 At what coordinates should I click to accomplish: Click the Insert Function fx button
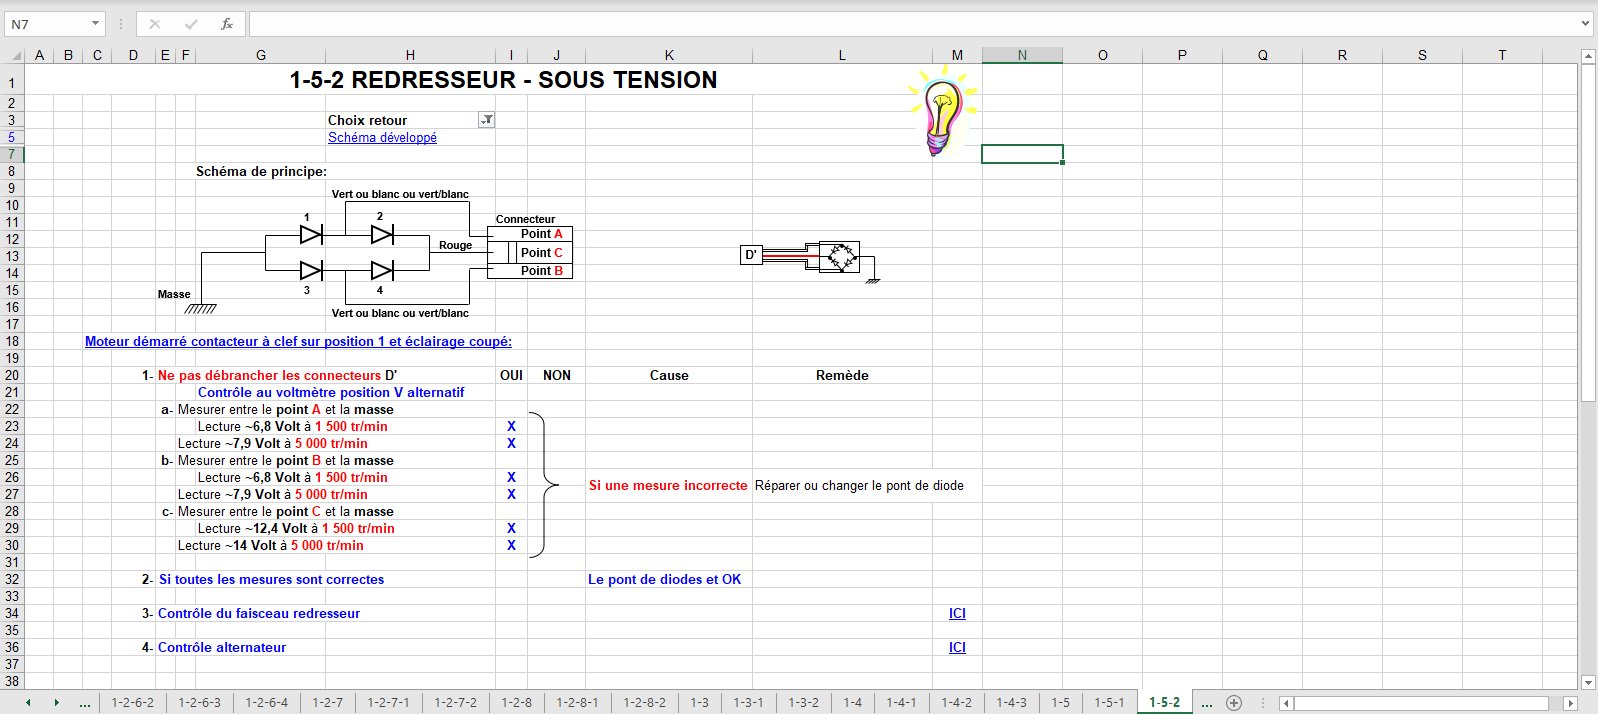pos(227,24)
